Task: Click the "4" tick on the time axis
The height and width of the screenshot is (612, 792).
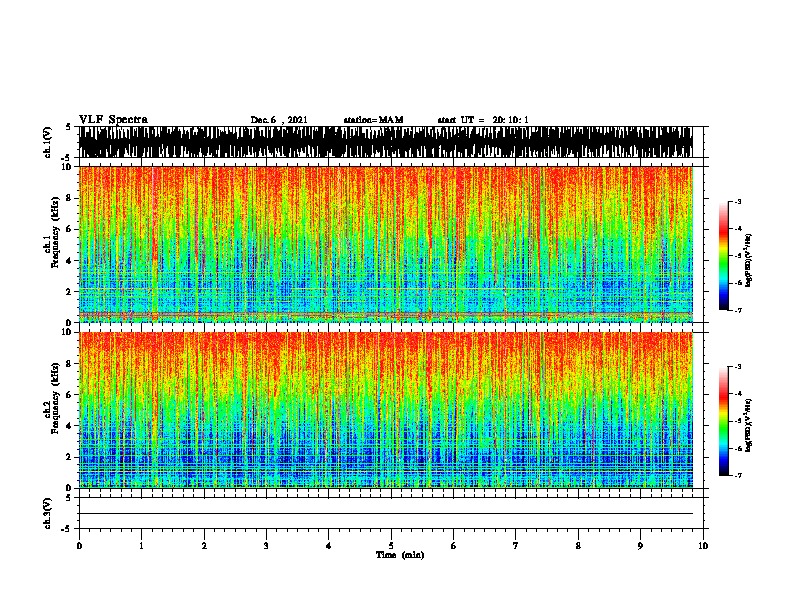Action: point(329,546)
